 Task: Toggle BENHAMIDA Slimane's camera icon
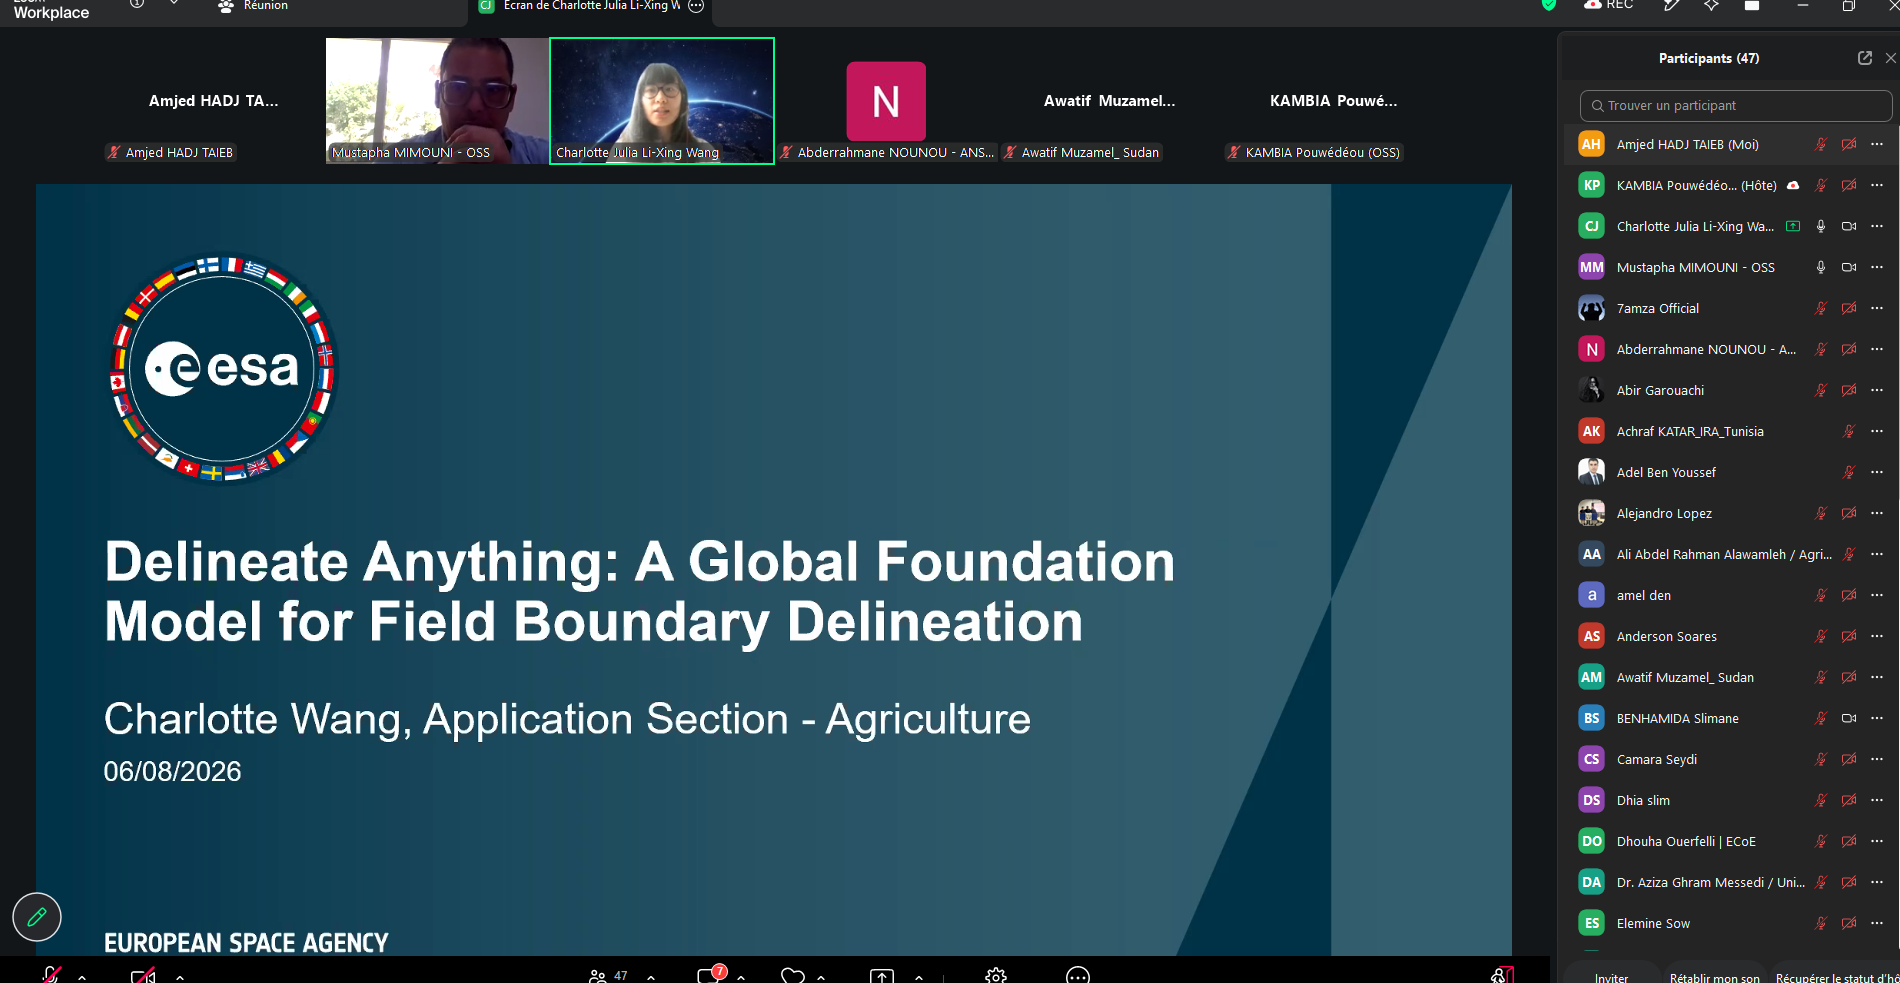point(1849,718)
